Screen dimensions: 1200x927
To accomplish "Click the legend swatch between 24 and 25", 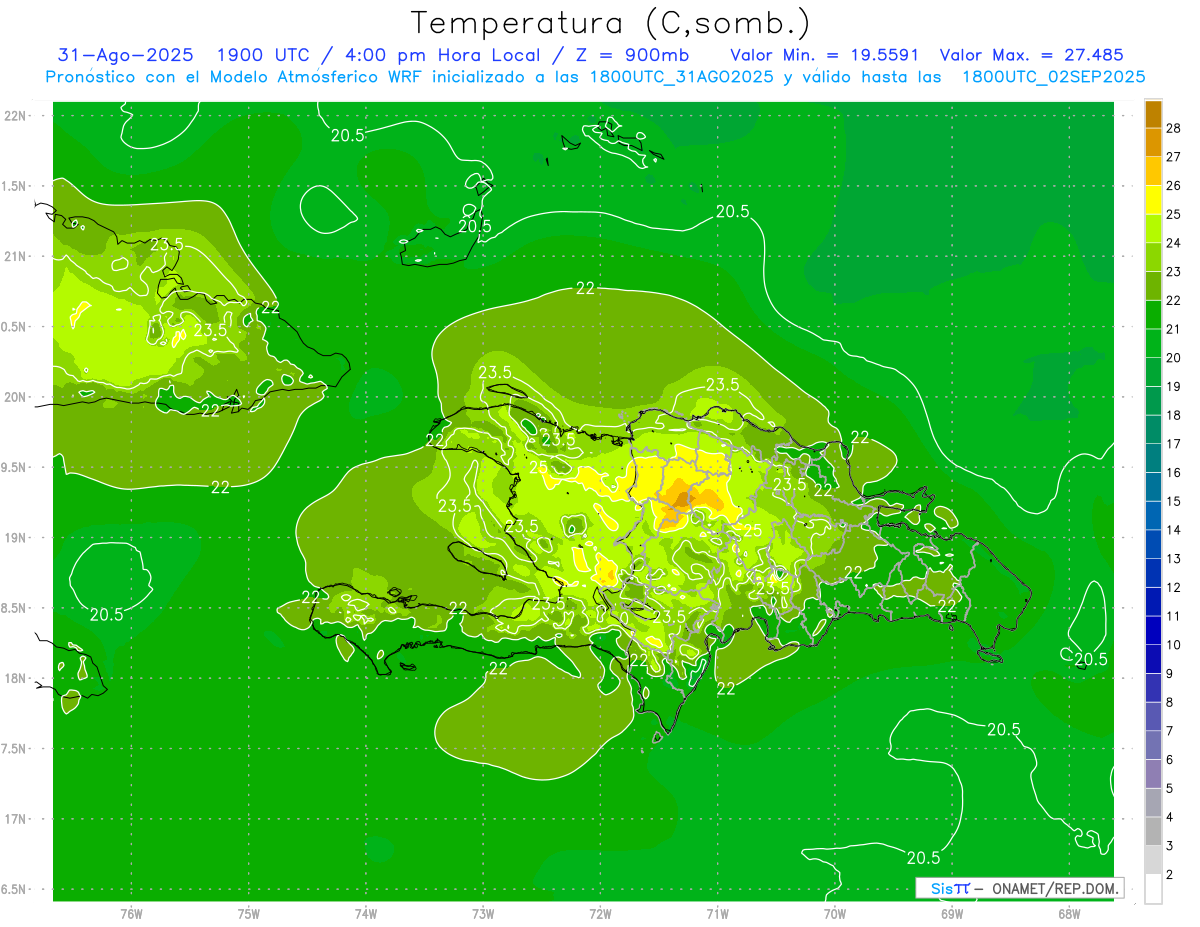I will click(1153, 229).
